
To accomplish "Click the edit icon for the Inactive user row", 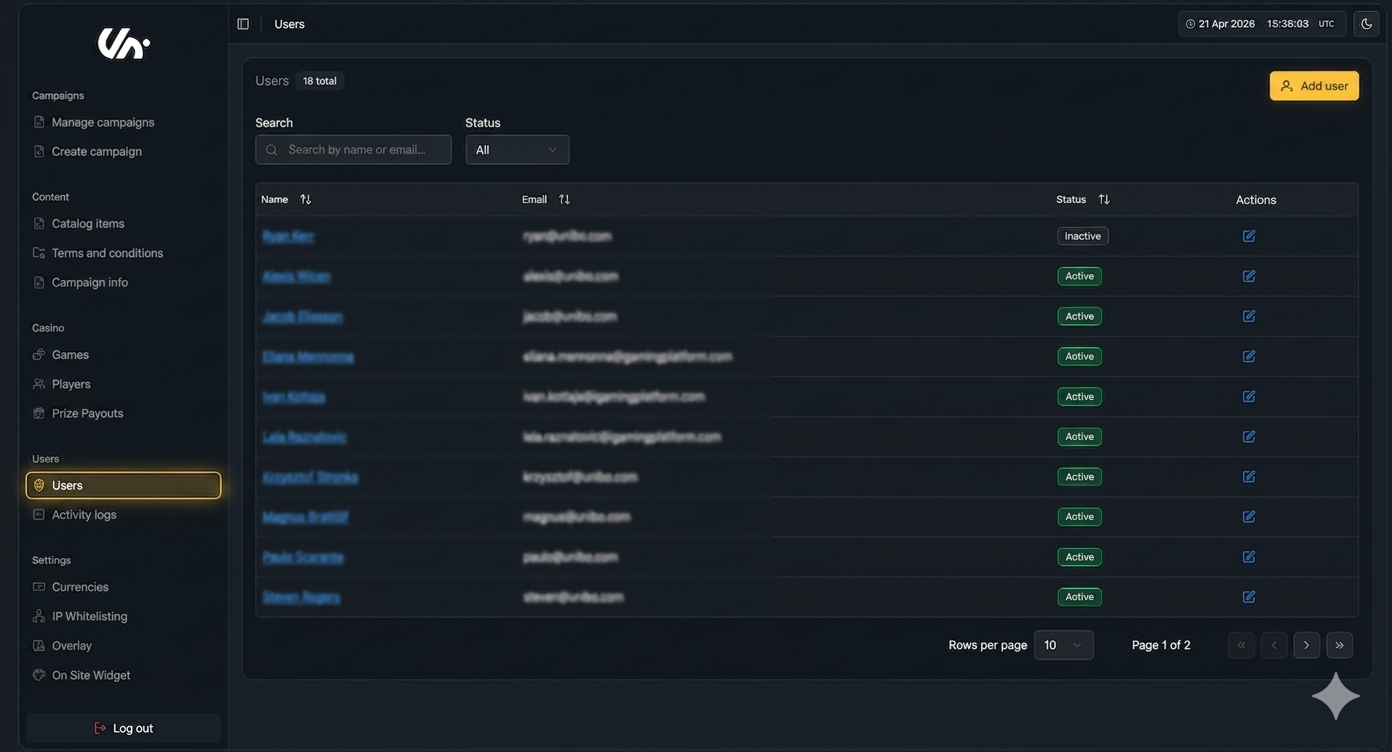I will pos(1248,236).
